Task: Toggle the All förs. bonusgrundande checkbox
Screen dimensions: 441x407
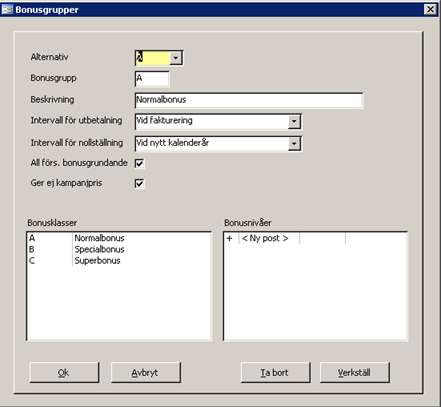Action: tap(139, 163)
